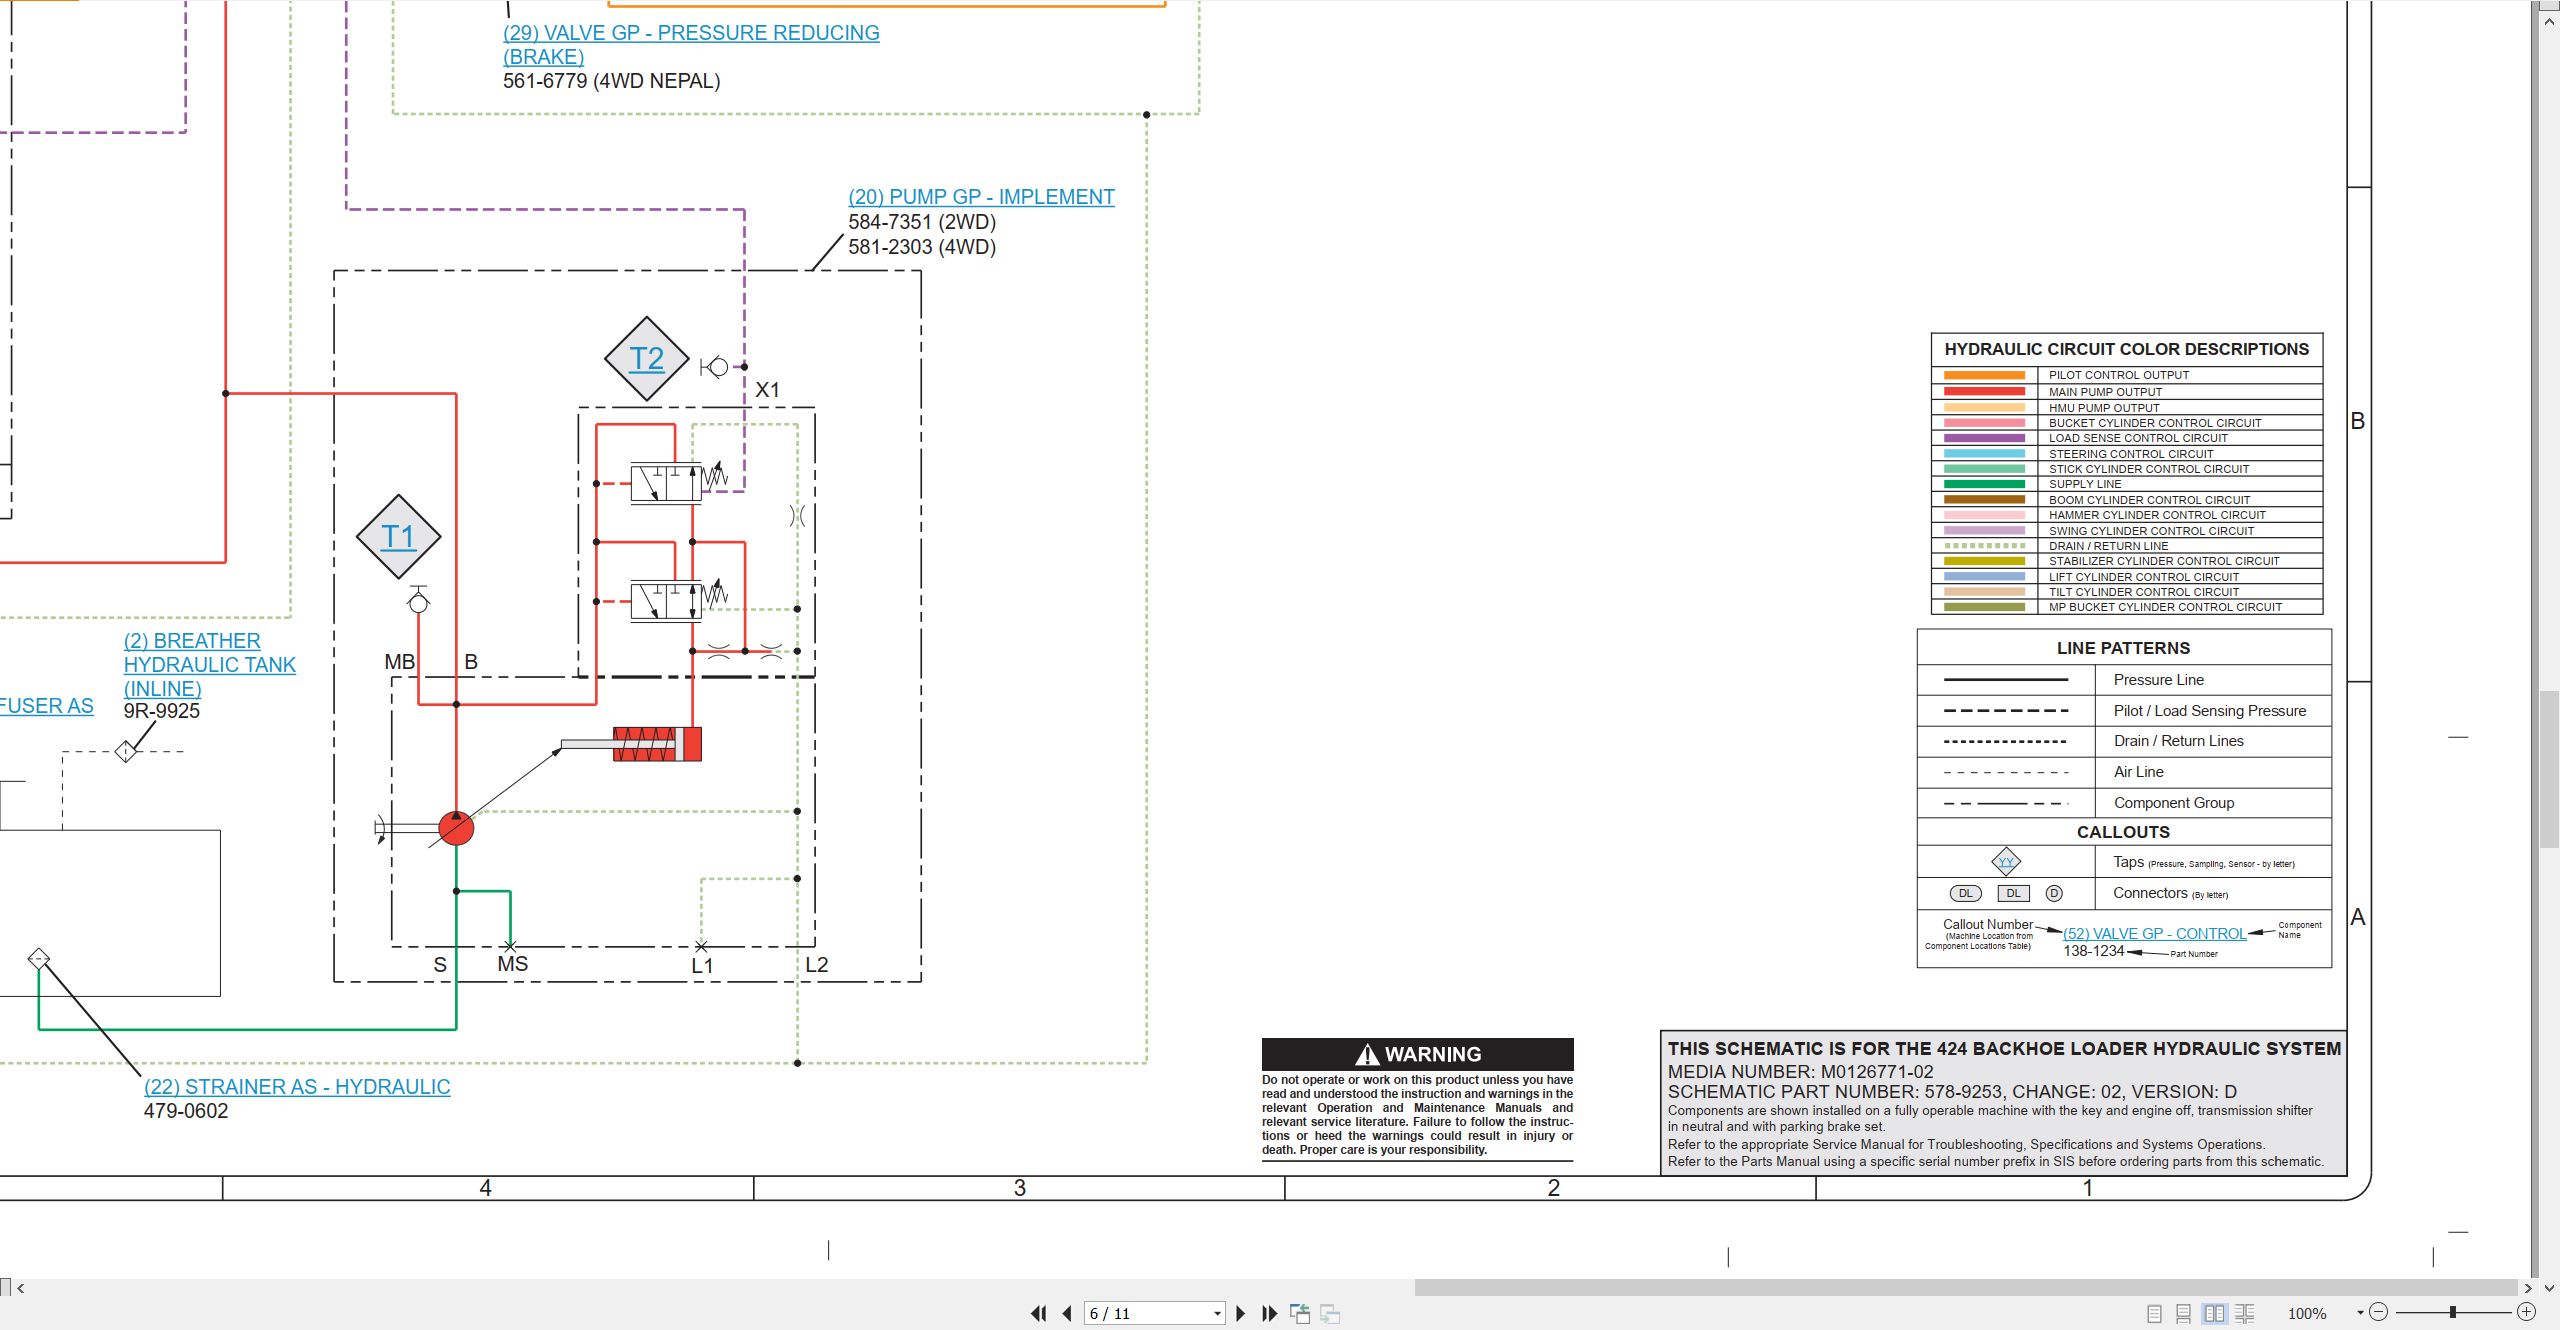The width and height of the screenshot is (2560, 1330).
Task: Click the orange Pilot Control Output swatch
Action: coord(1984,375)
